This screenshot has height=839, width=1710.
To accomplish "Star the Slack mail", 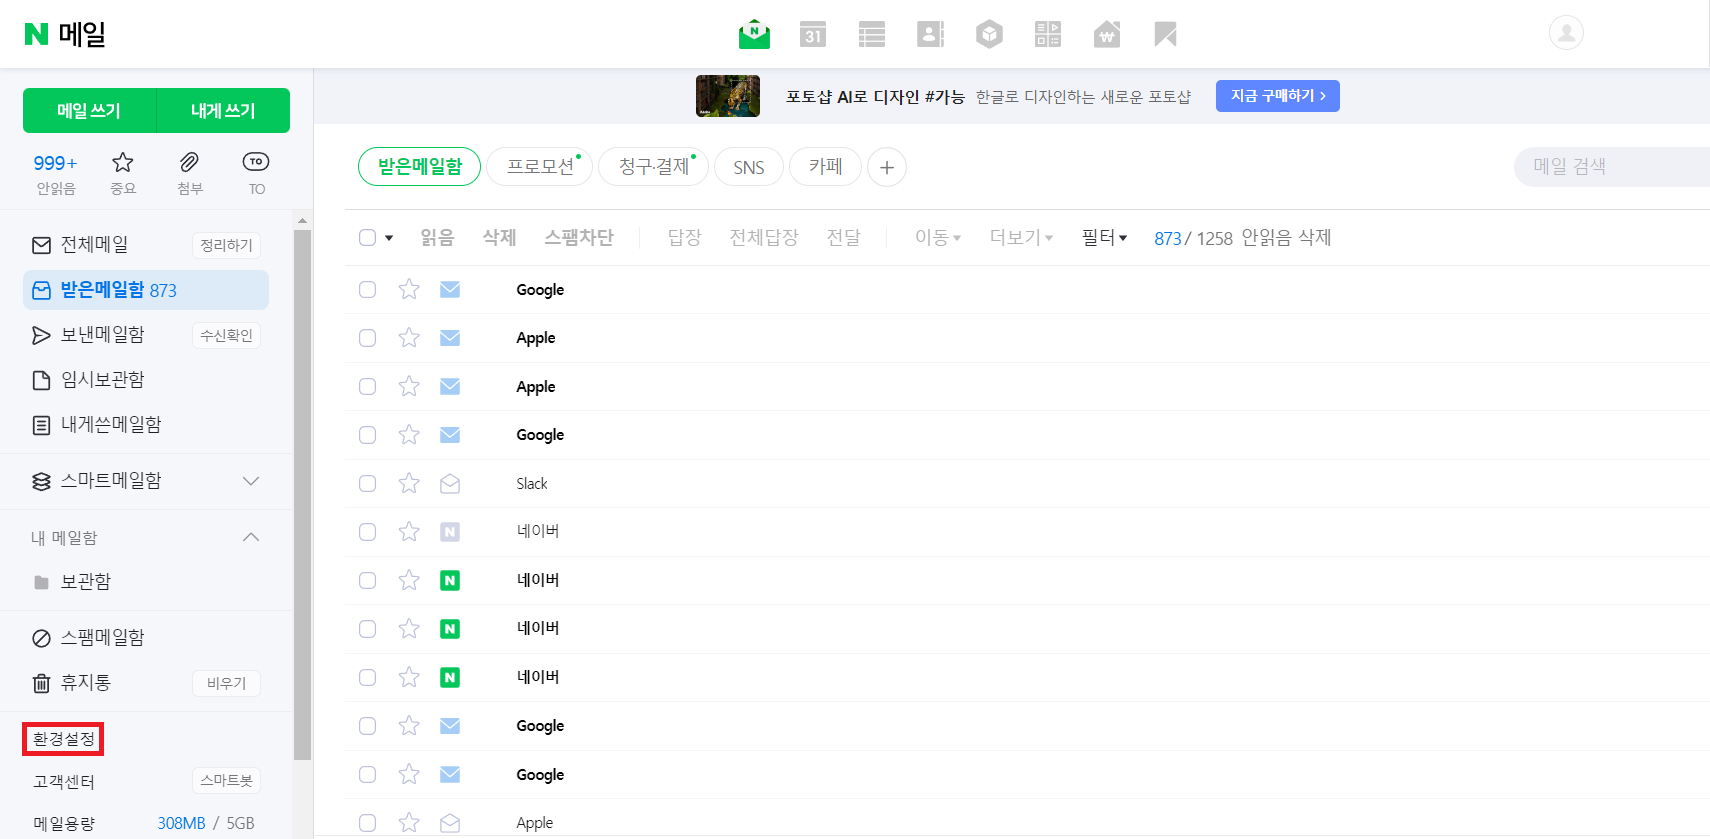I will point(409,484).
